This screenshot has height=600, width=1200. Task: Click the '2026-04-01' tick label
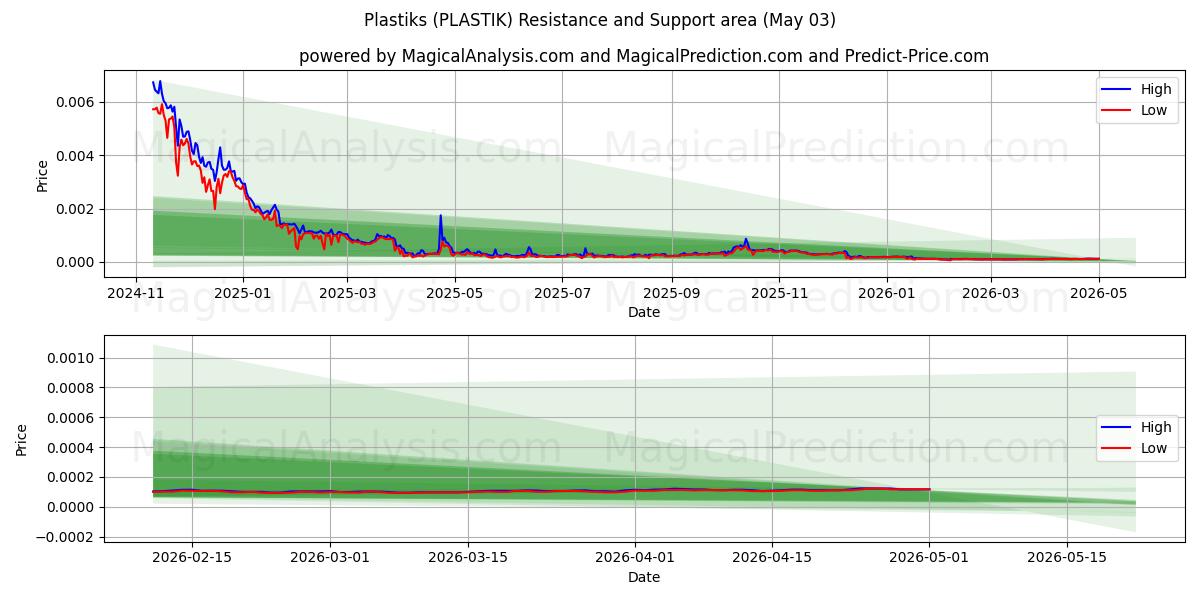click(635, 558)
